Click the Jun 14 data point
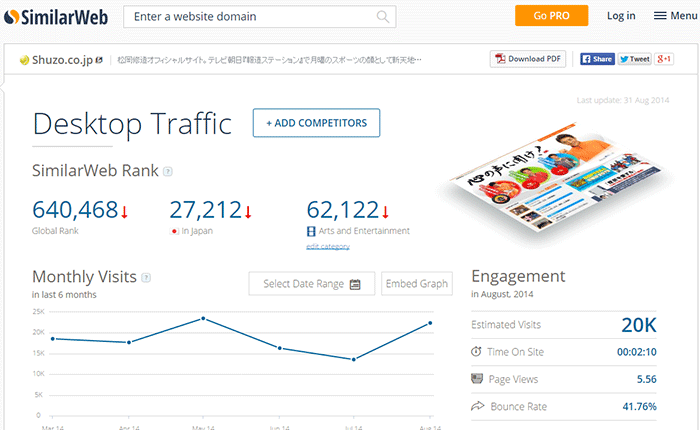Screen dimensions: 700x430 (279, 348)
